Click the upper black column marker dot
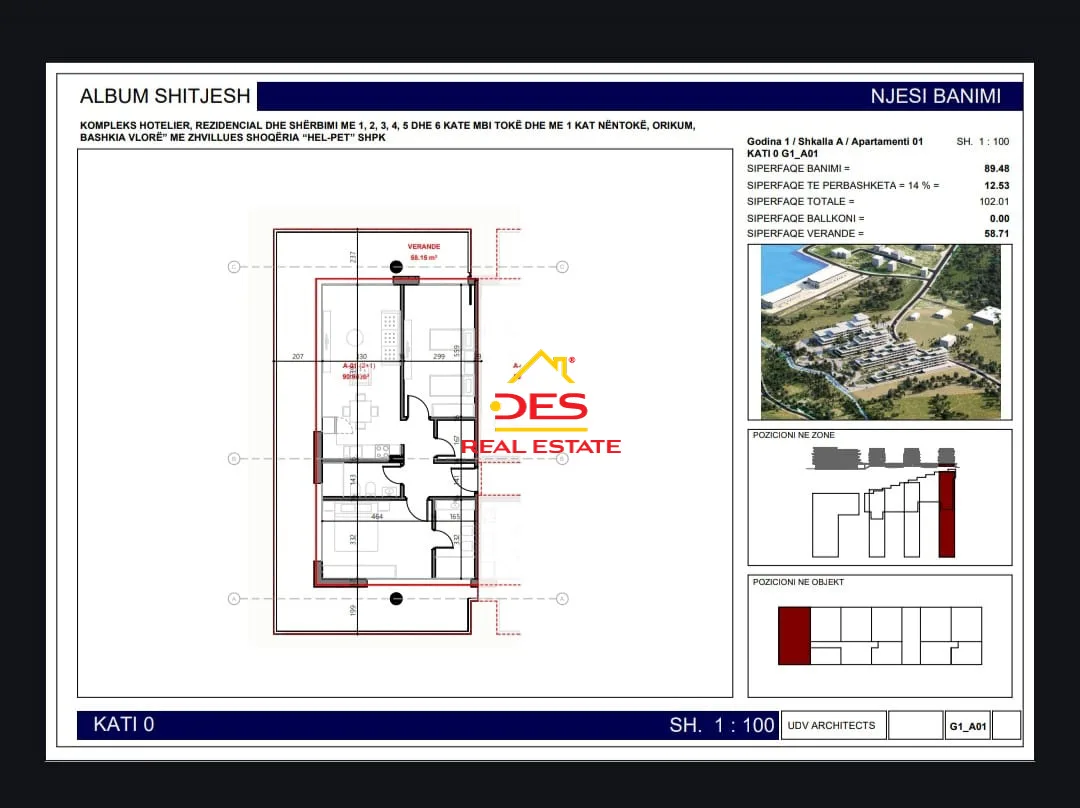The height and width of the screenshot is (808, 1080). pyautogui.click(x=396, y=267)
